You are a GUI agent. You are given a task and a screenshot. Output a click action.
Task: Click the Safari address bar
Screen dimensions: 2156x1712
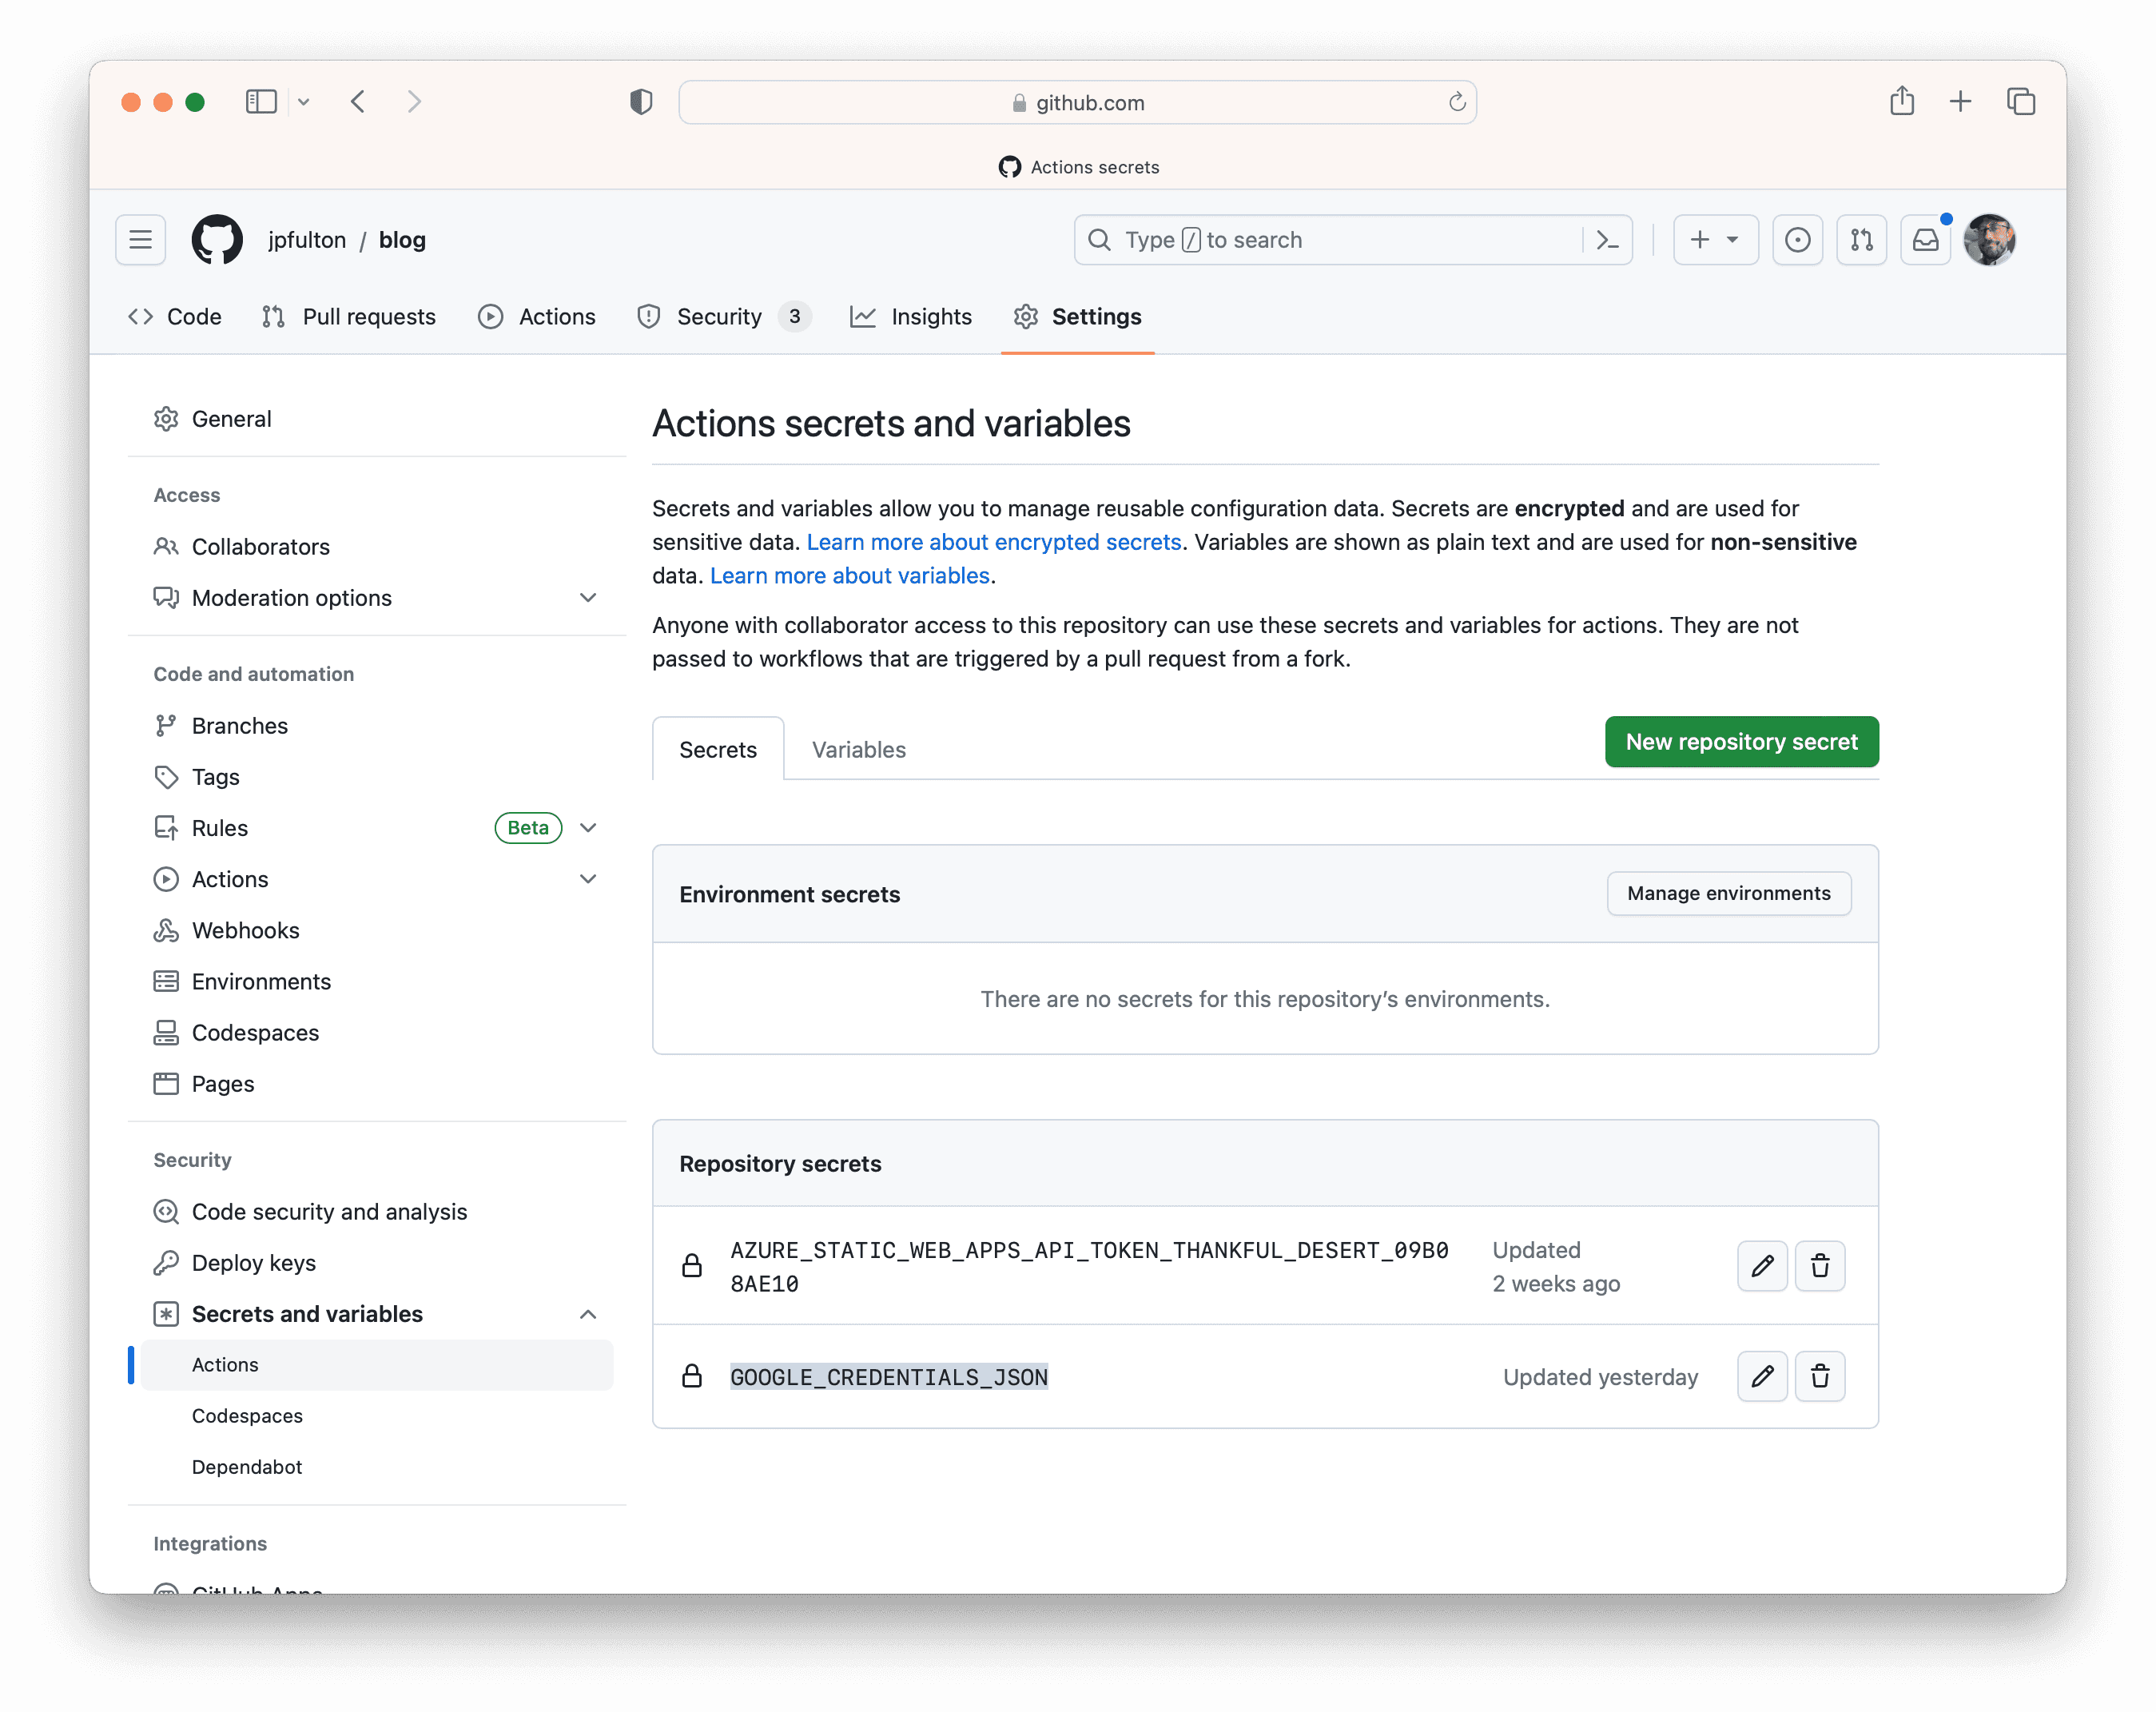click(1078, 102)
